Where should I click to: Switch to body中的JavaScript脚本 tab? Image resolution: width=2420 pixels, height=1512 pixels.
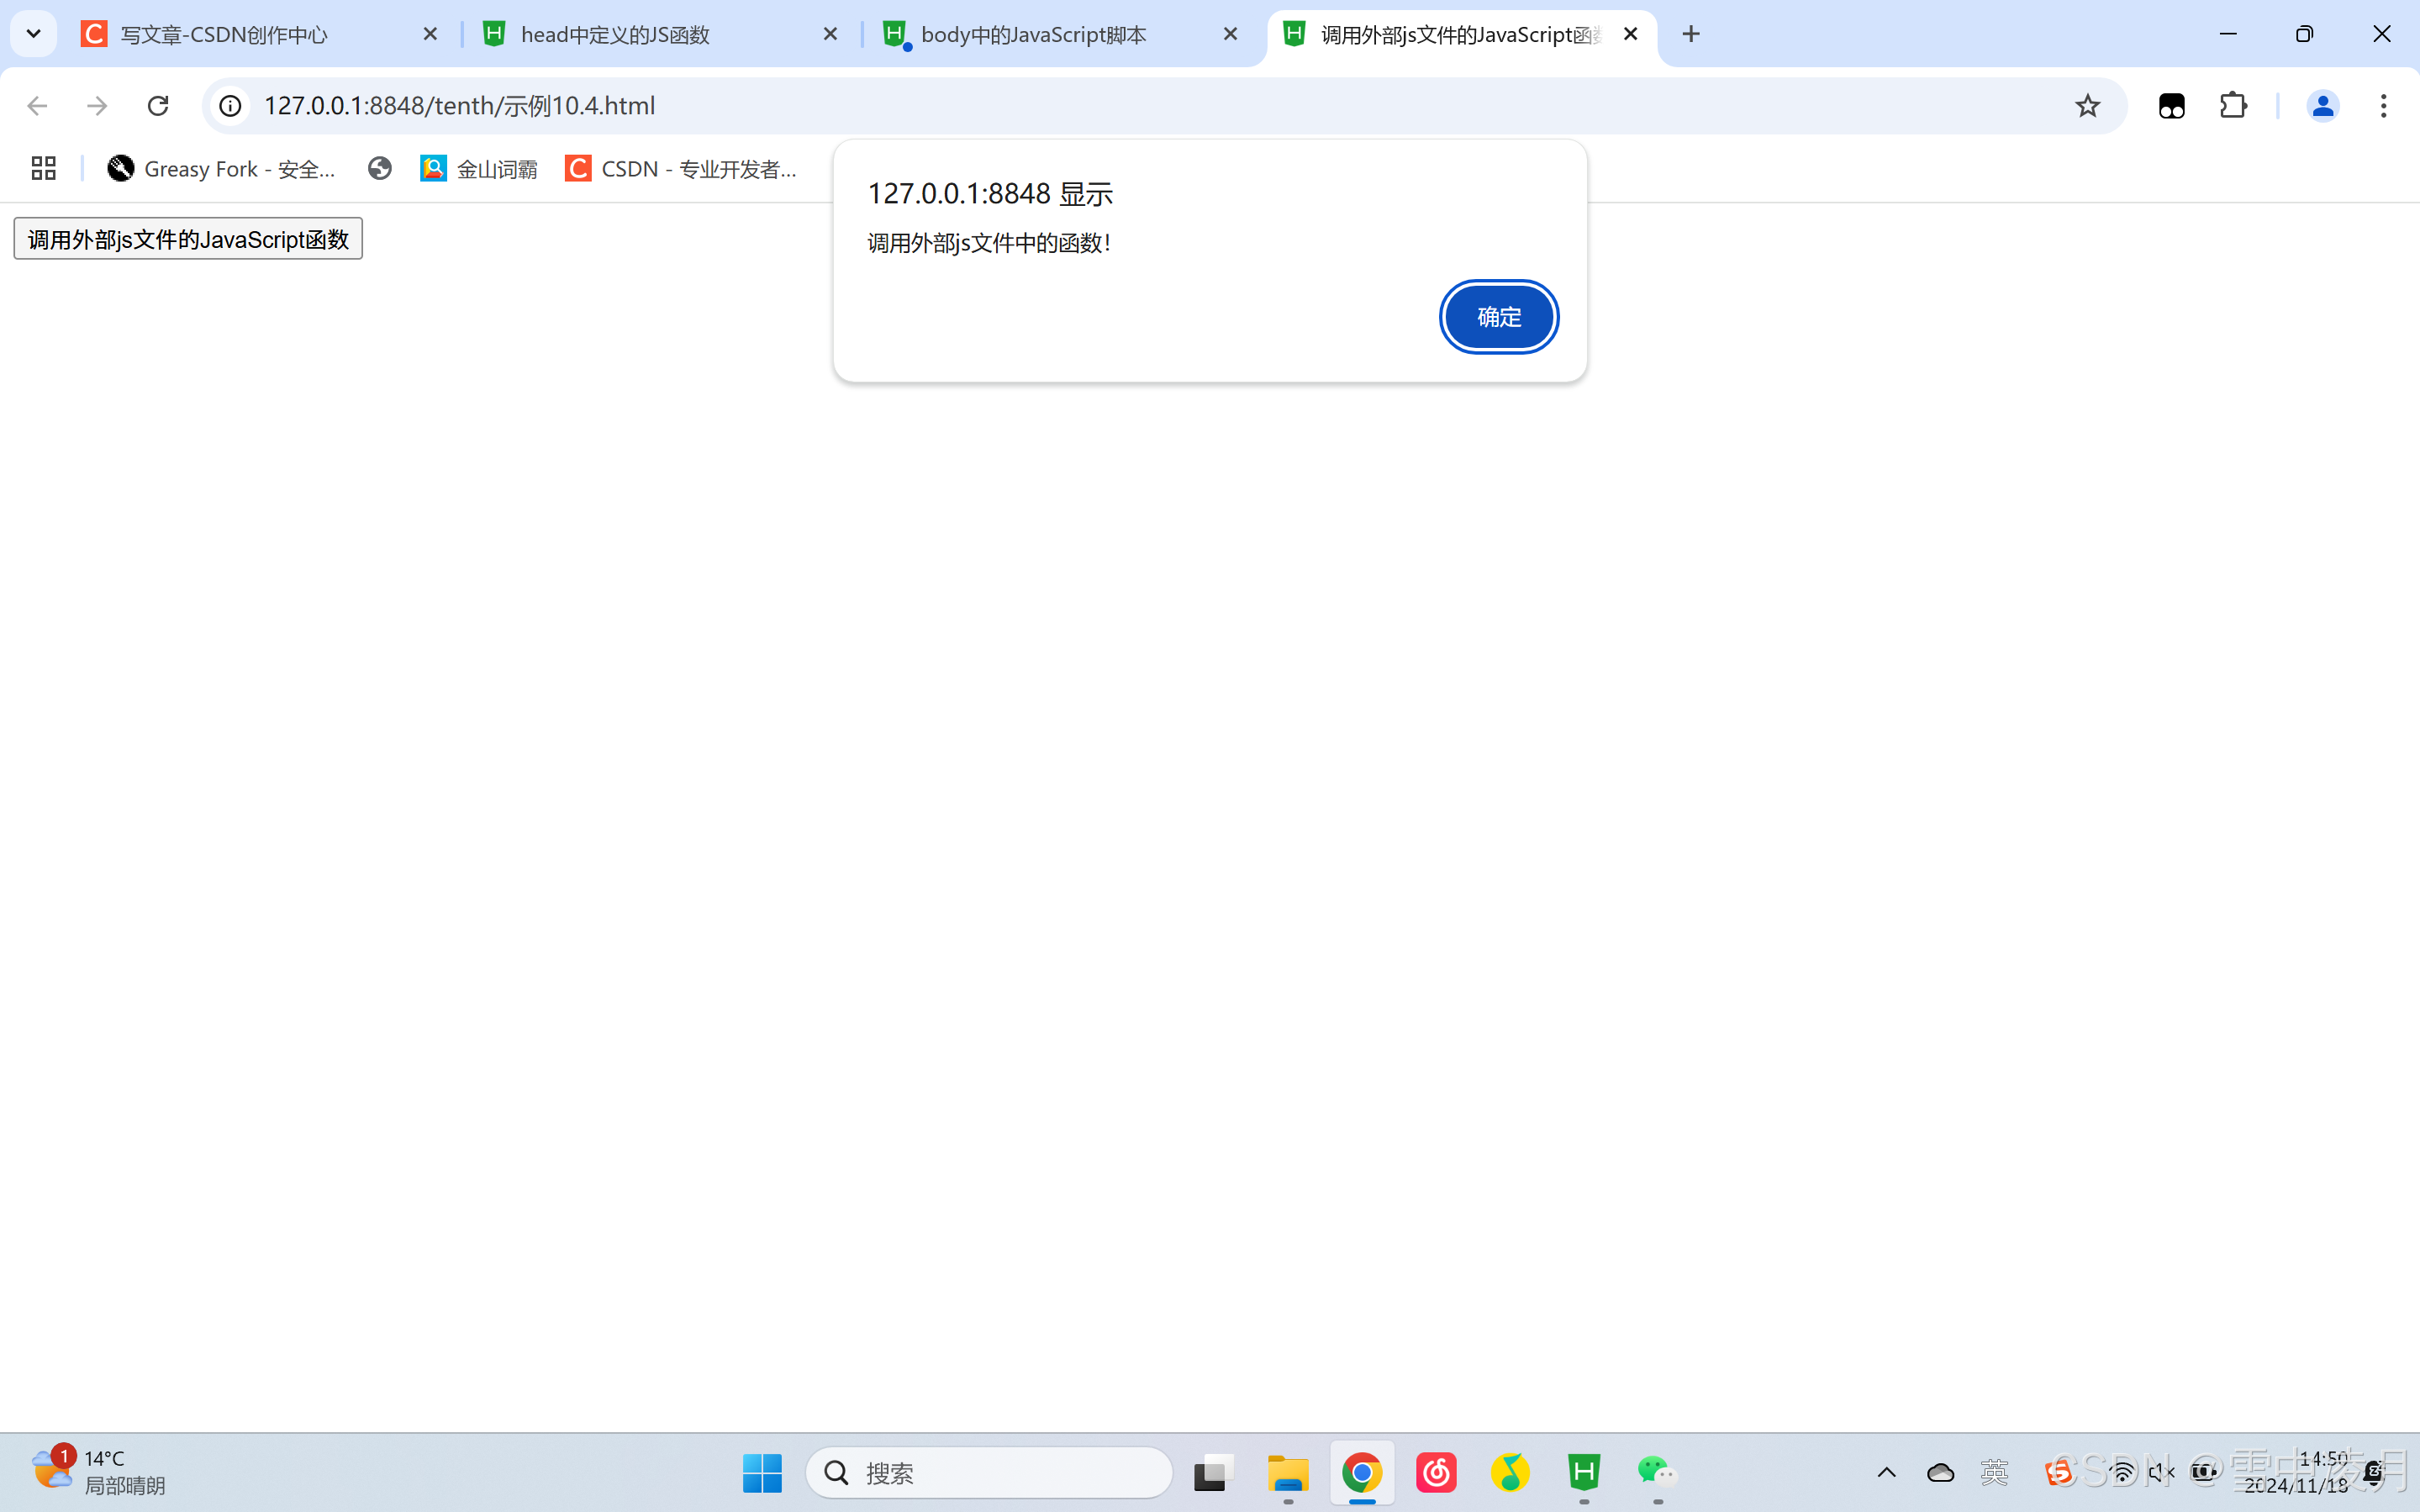click(1033, 35)
